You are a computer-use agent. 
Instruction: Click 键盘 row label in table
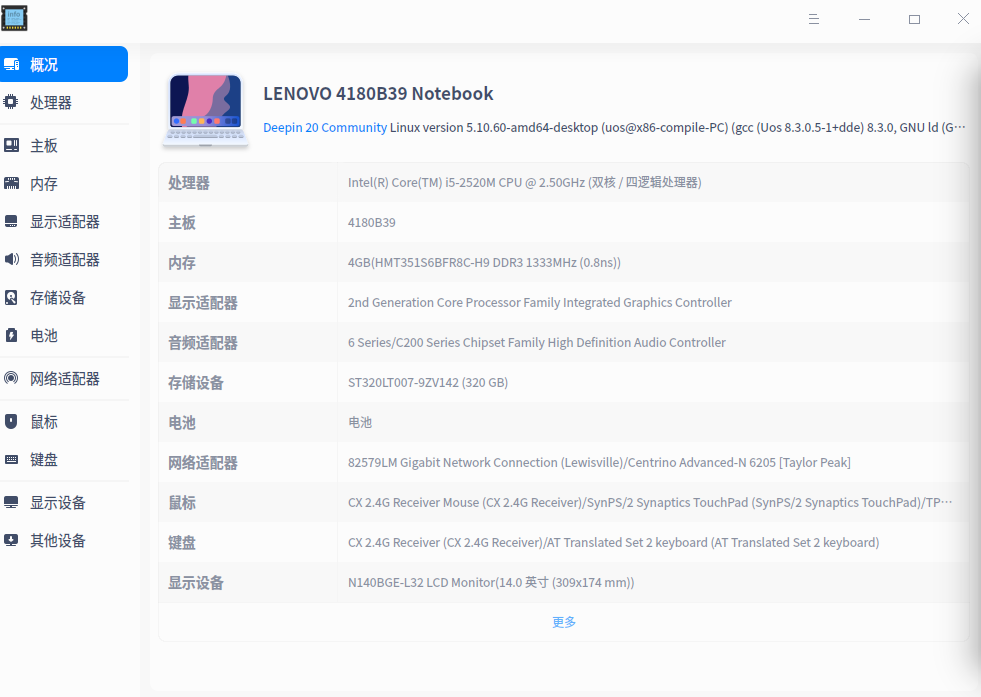tap(182, 543)
